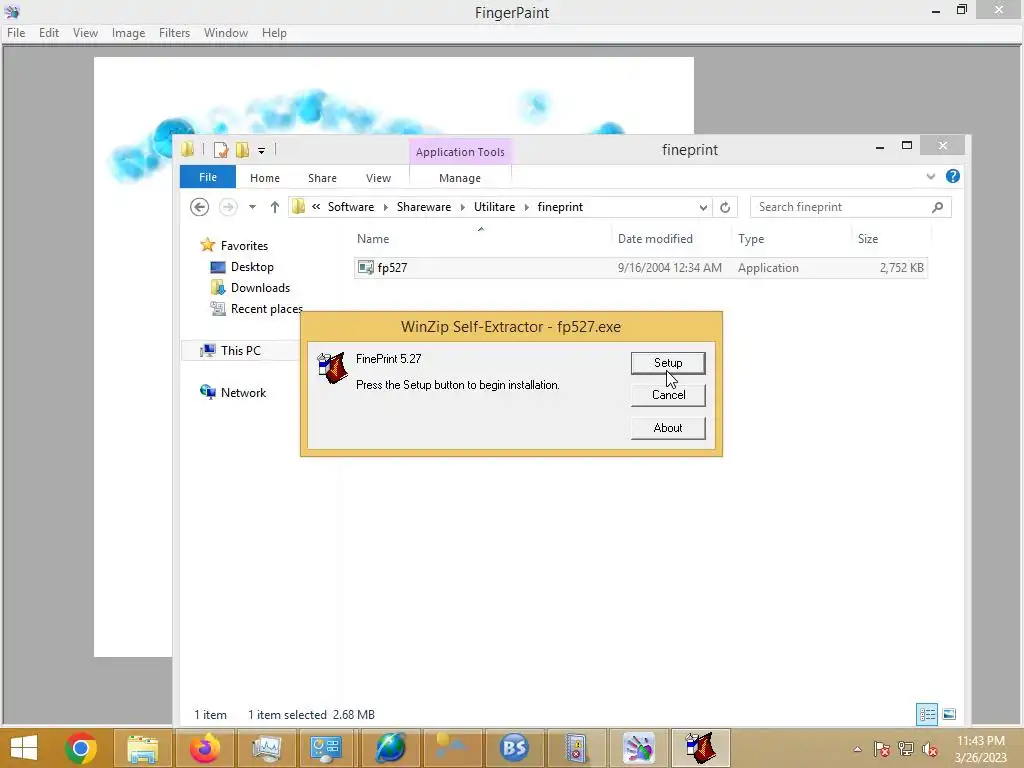Image resolution: width=1024 pixels, height=768 pixels.
Task: Open FingerPaint Help menu
Action: click(274, 33)
